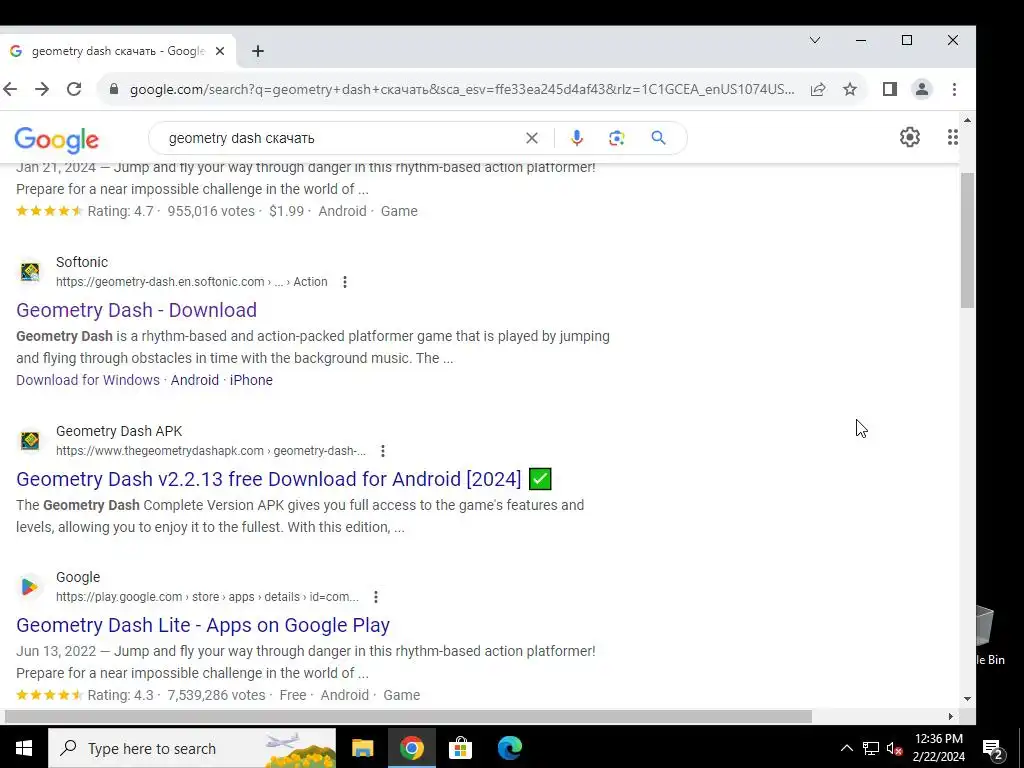The height and width of the screenshot is (768, 1024).
Task: Open Geometry Dash - Download link
Action: pyautogui.click(x=136, y=310)
